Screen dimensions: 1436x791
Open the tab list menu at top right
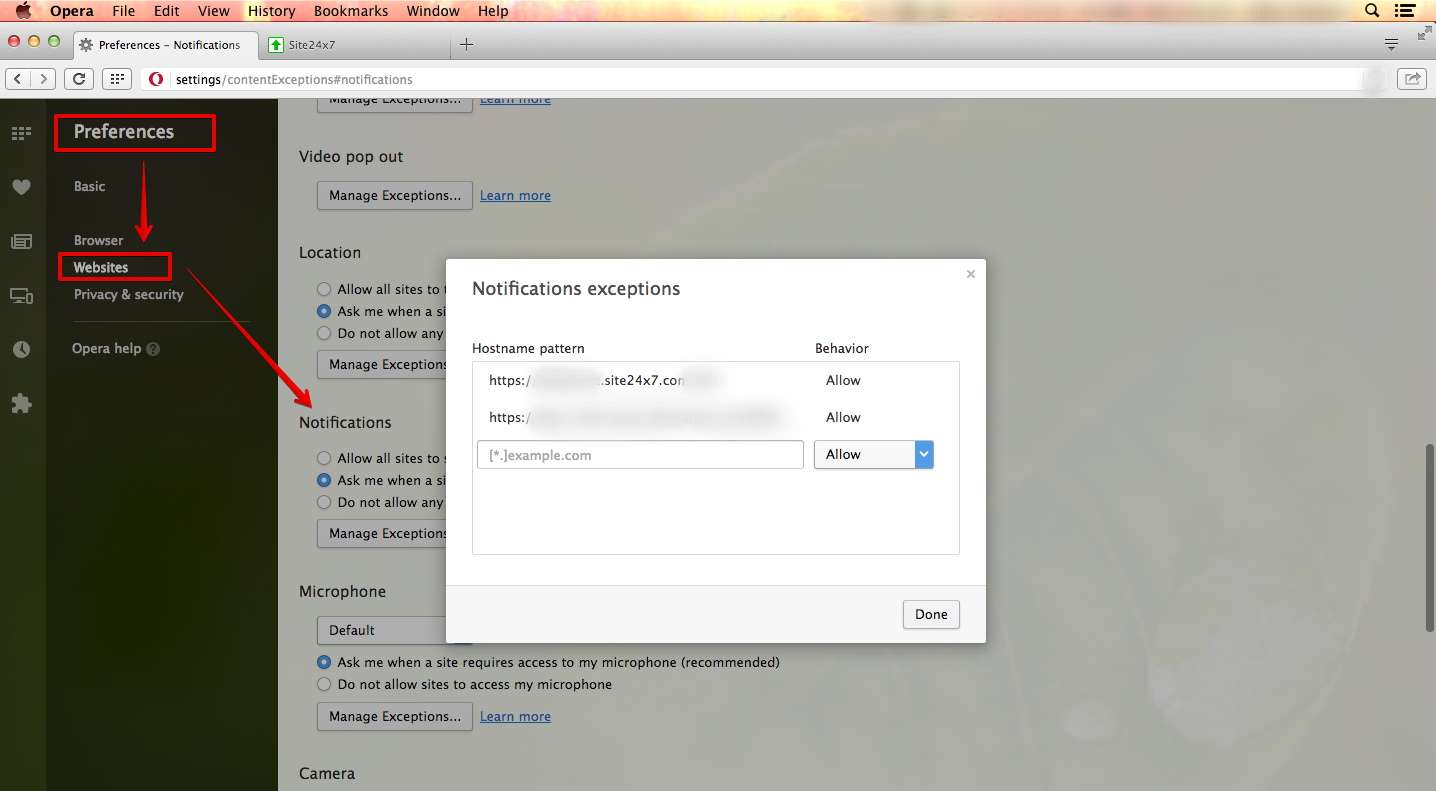(x=1391, y=44)
